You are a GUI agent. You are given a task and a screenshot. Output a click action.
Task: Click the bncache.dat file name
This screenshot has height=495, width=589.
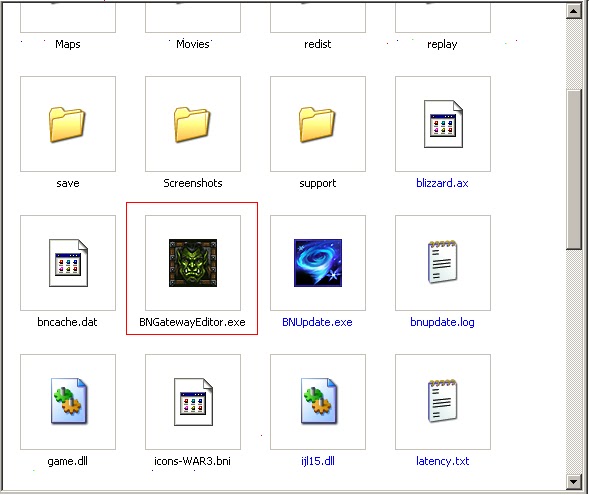(67, 322)
